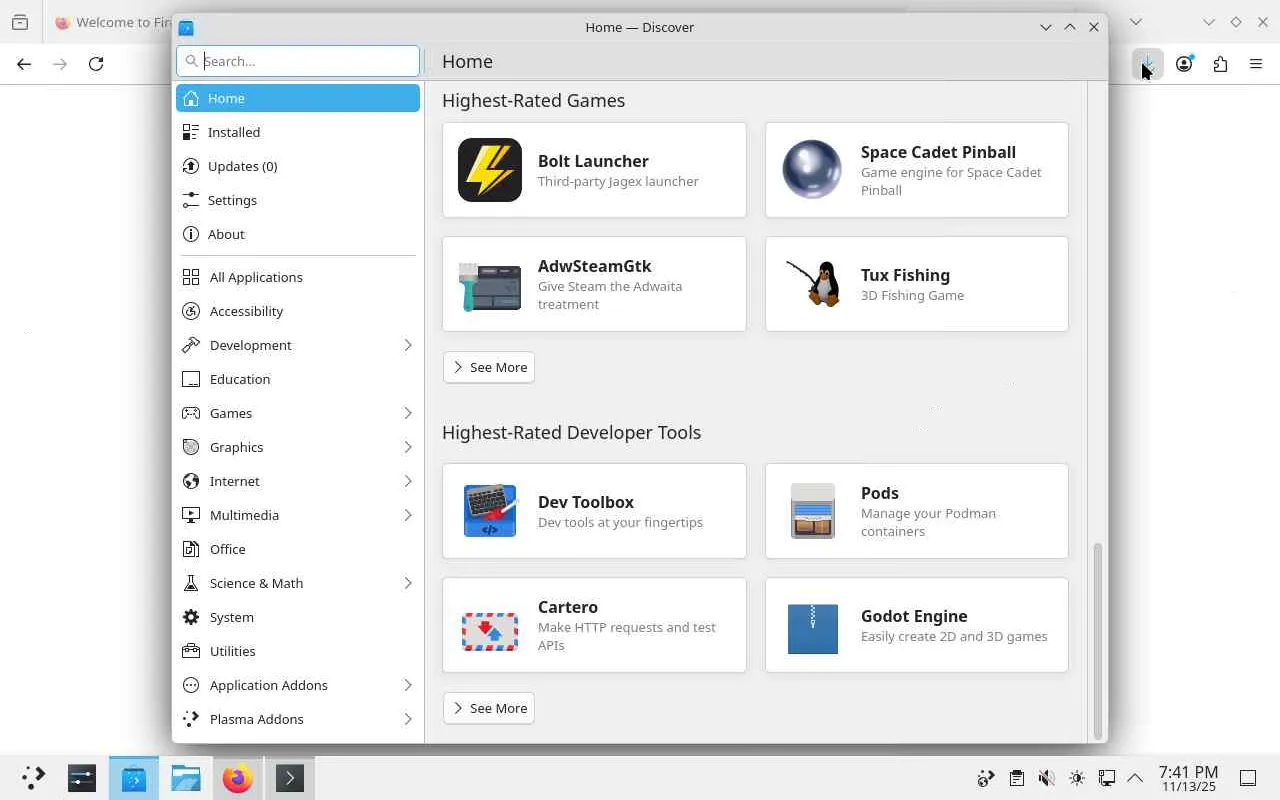
Task: Click the muted volume tray icon
Action: [1046, 778]
